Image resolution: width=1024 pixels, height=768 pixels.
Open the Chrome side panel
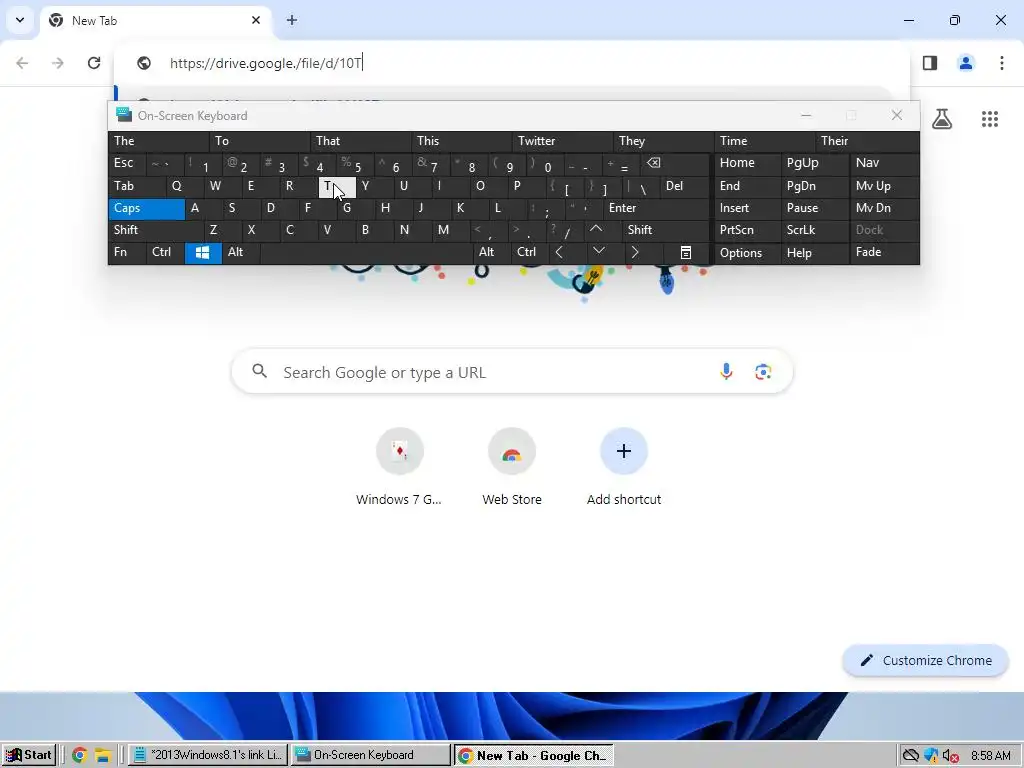930,63
